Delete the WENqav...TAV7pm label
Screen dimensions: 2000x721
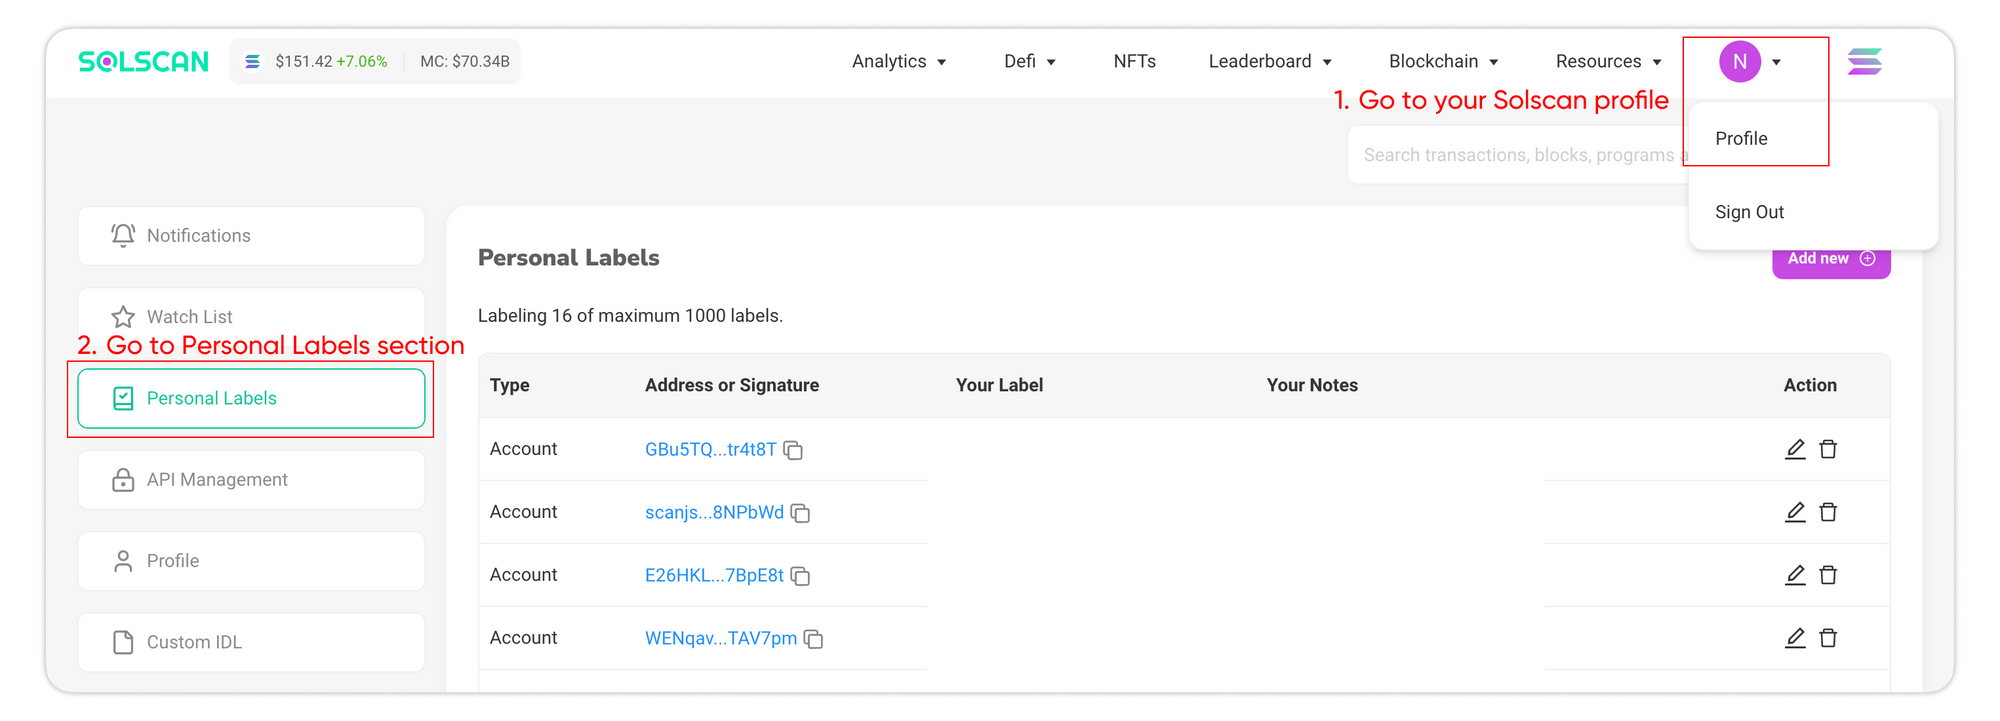(1828, 638)
